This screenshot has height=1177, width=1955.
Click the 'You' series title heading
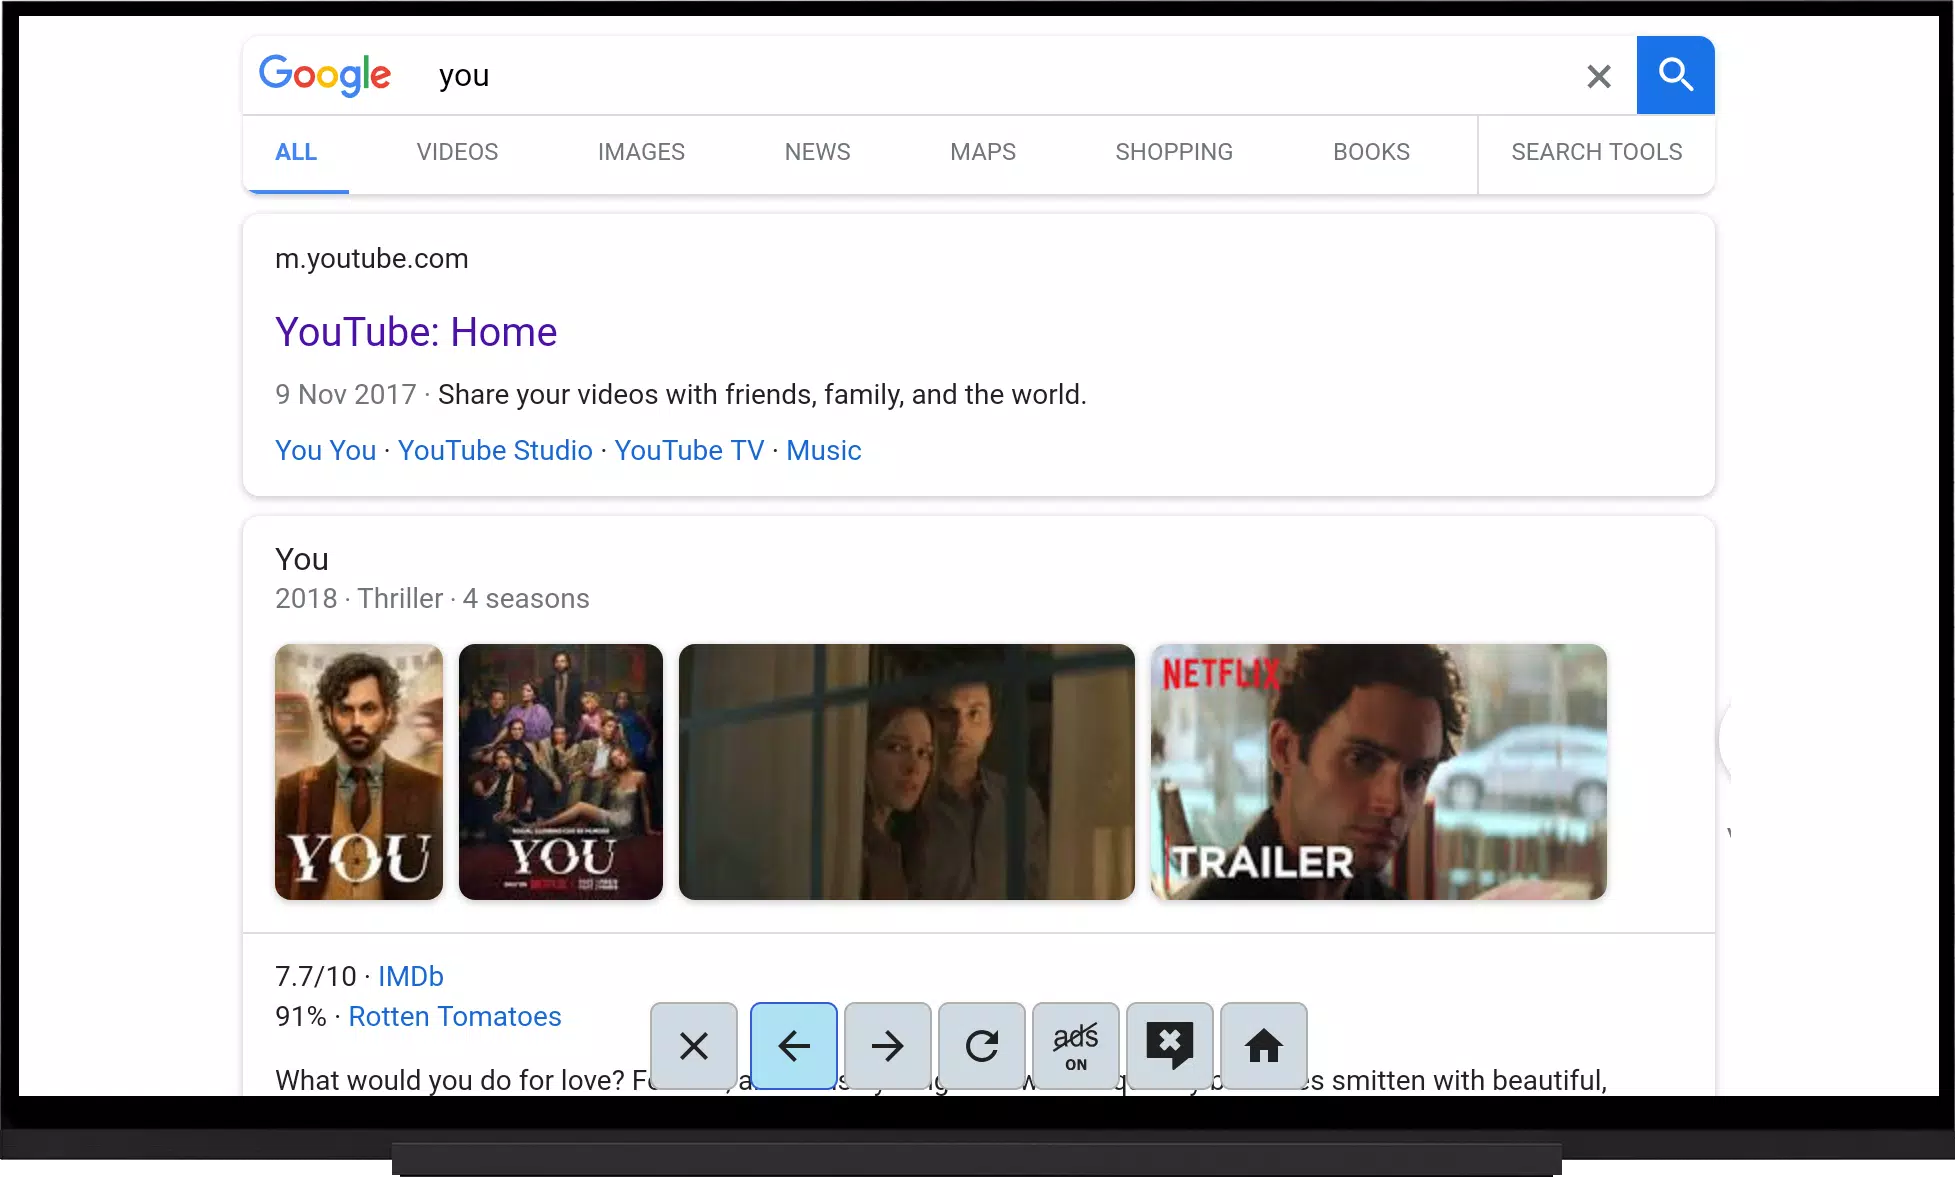coord(302,559)
